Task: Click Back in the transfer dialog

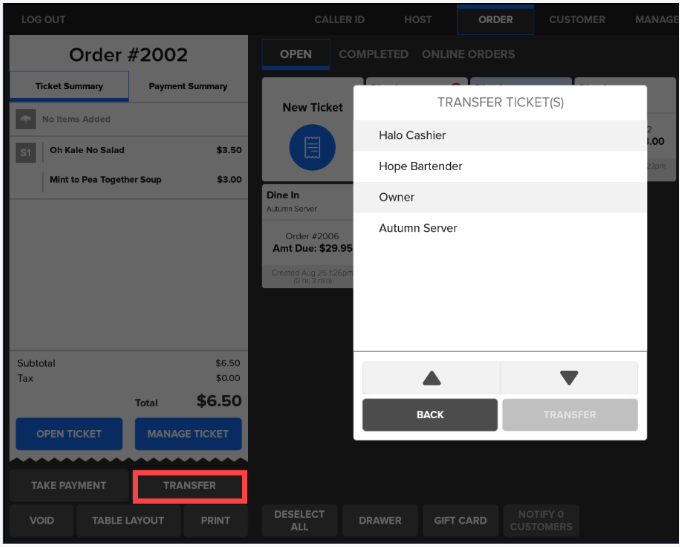Action: point(430,414)
